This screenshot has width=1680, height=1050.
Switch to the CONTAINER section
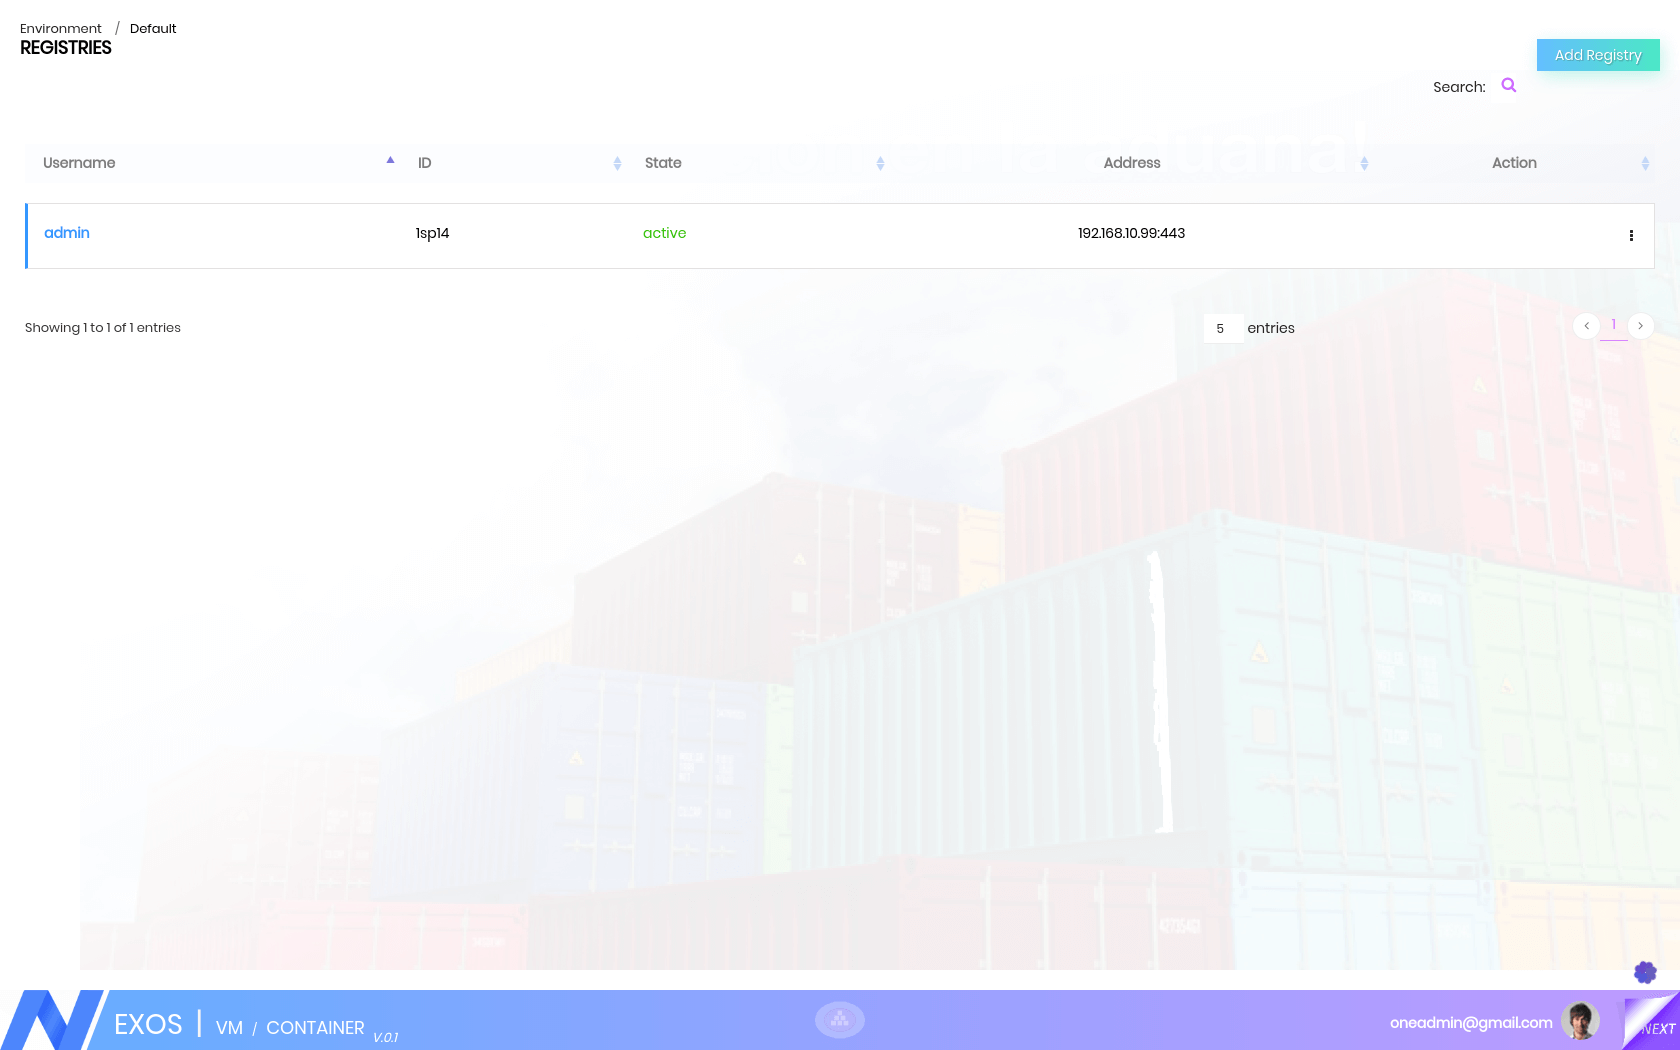(x=315, y=1028)
